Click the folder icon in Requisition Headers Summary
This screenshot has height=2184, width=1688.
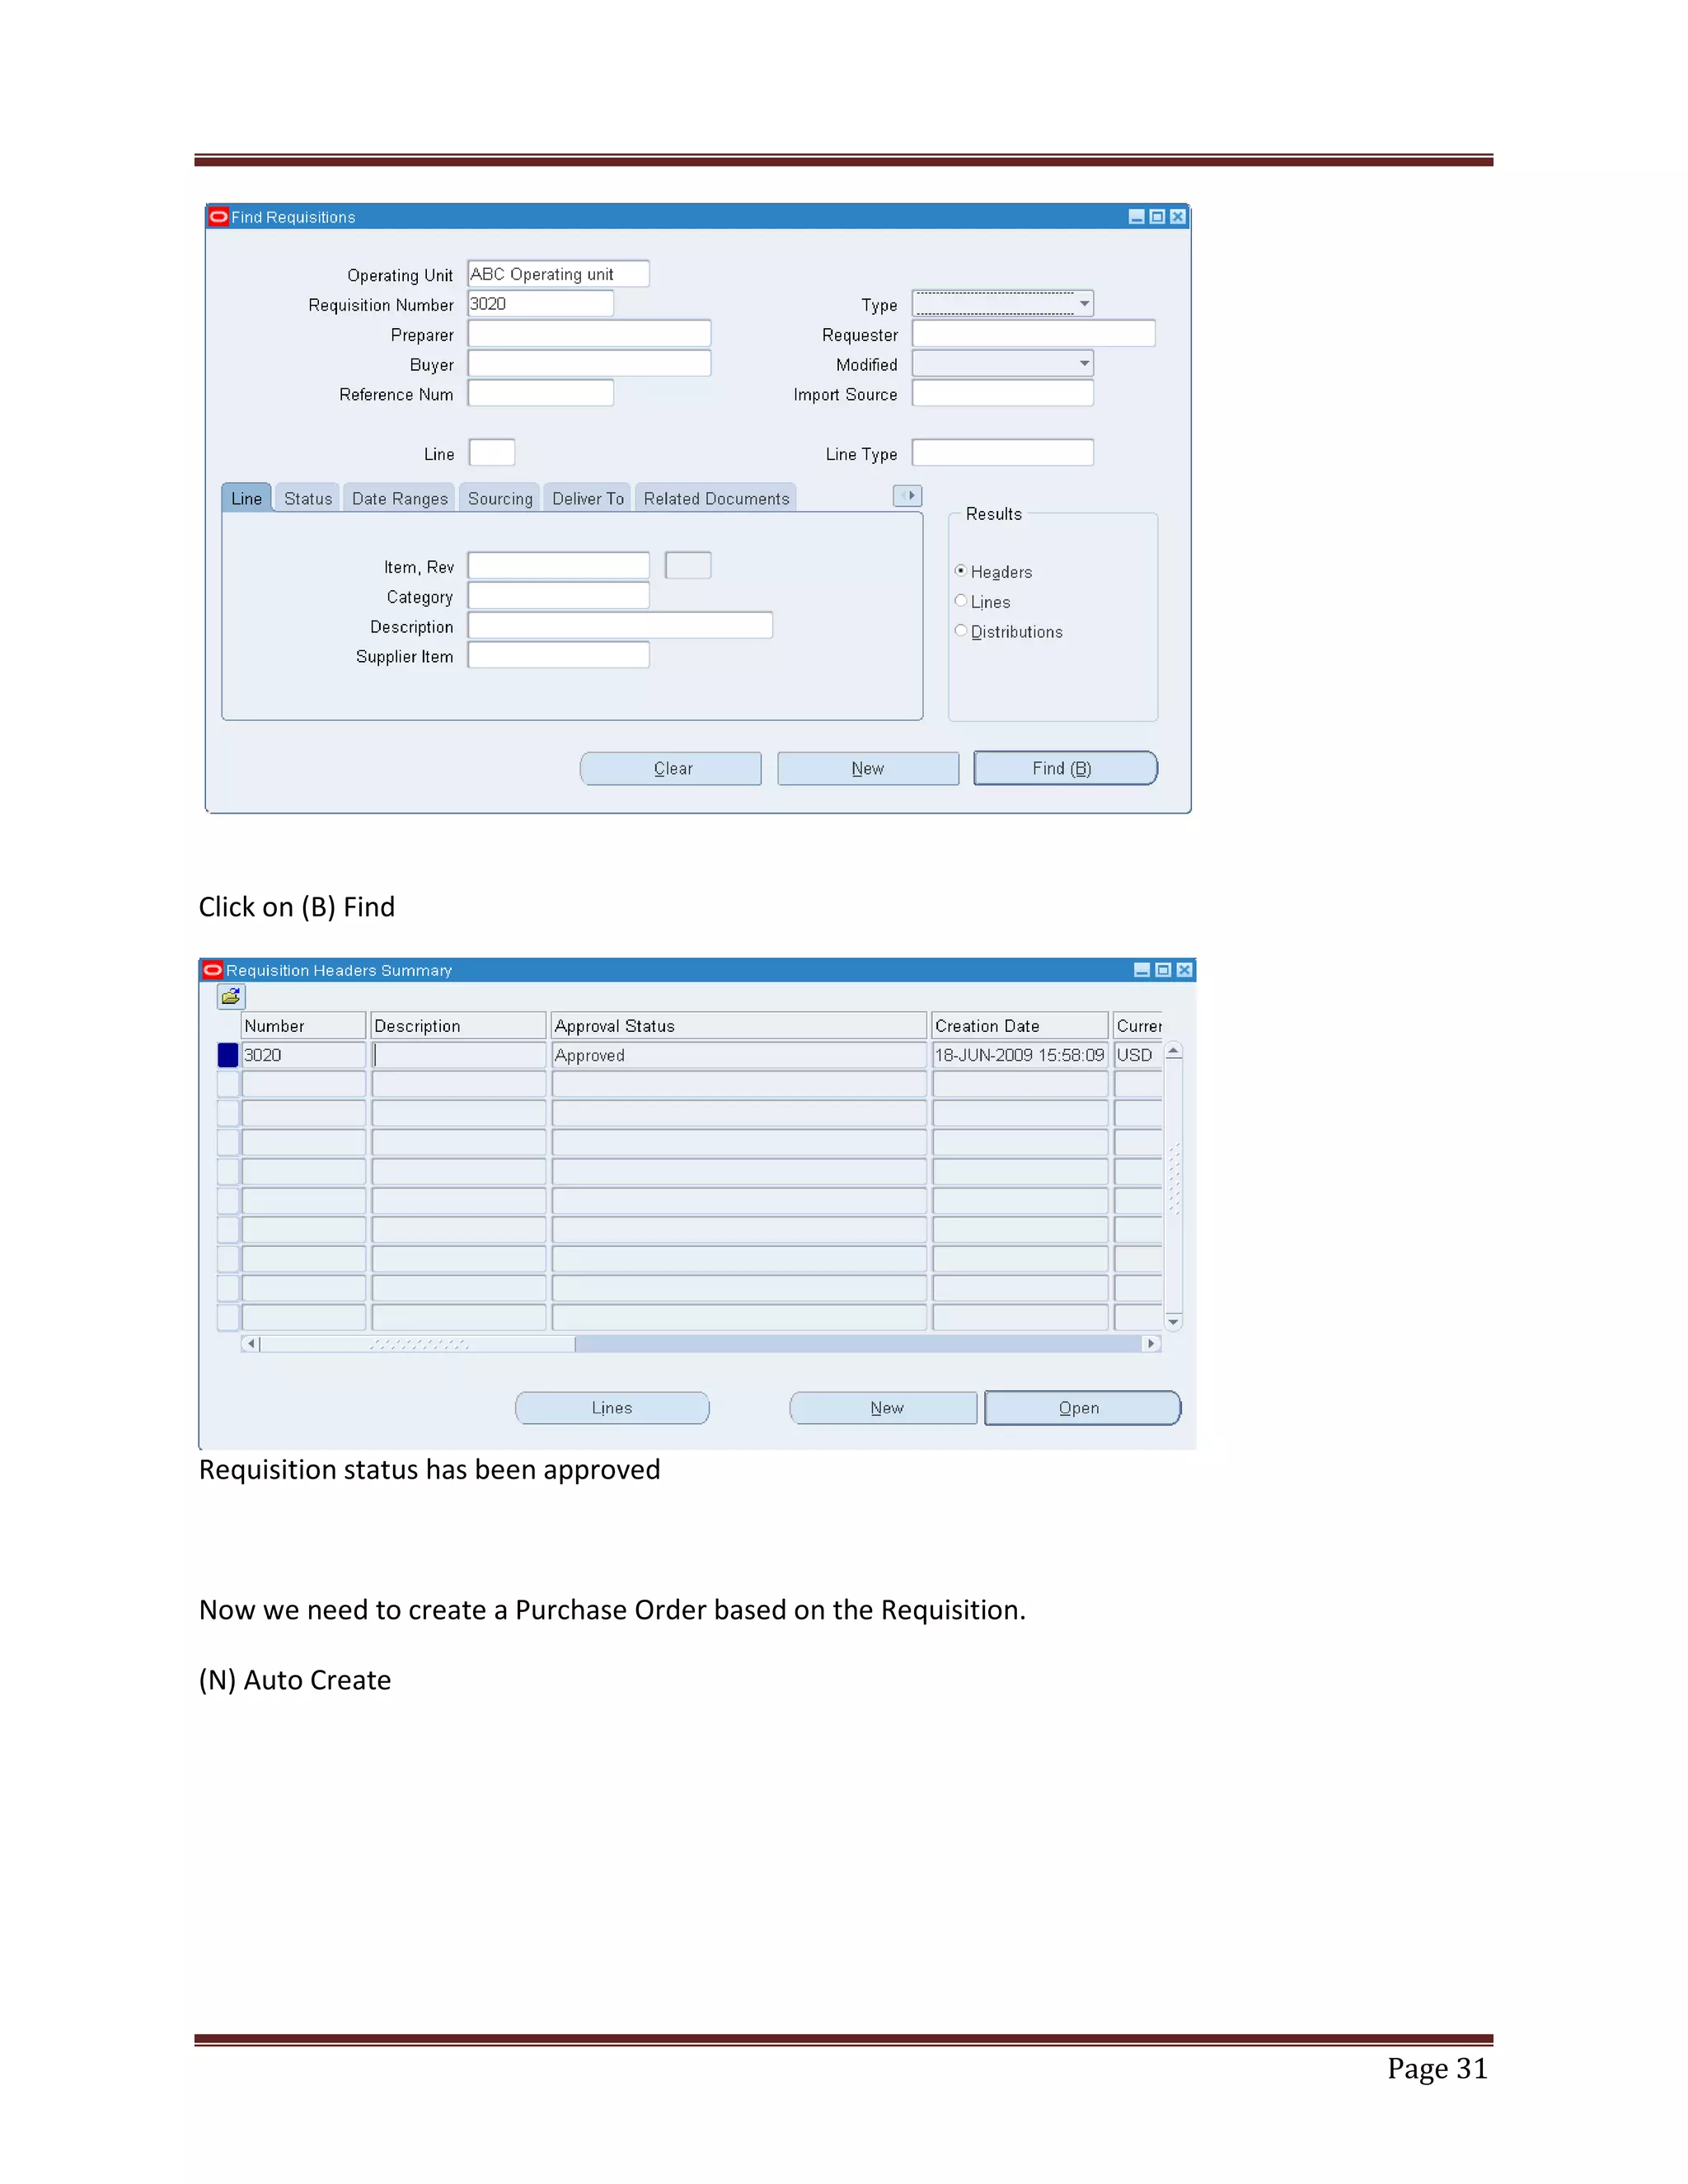click(231, 996)
